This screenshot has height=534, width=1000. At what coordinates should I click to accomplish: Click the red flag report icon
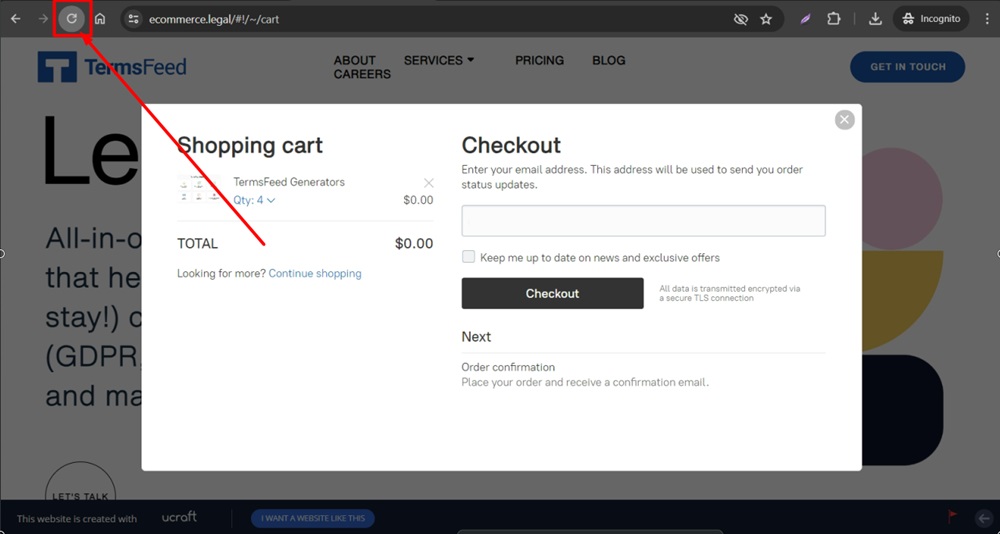click(953, 516)
